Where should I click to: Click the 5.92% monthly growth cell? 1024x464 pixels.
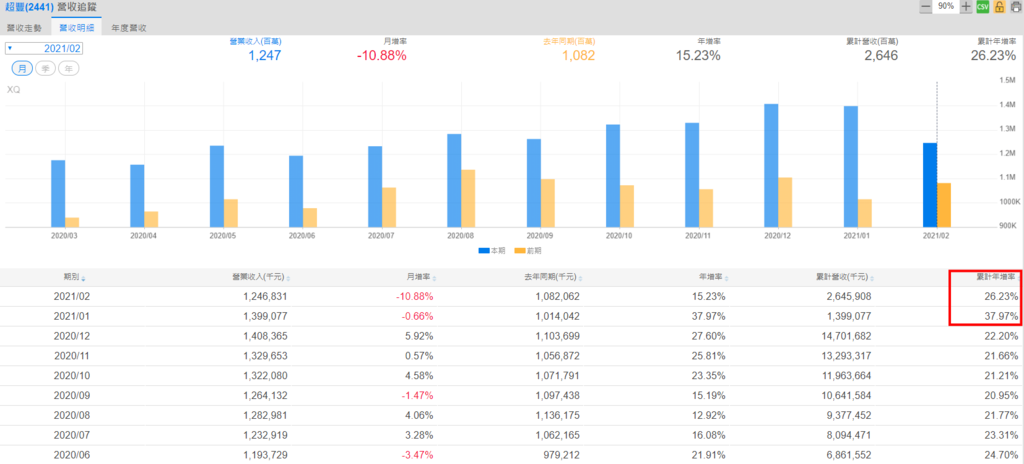[x=419, y=336]
